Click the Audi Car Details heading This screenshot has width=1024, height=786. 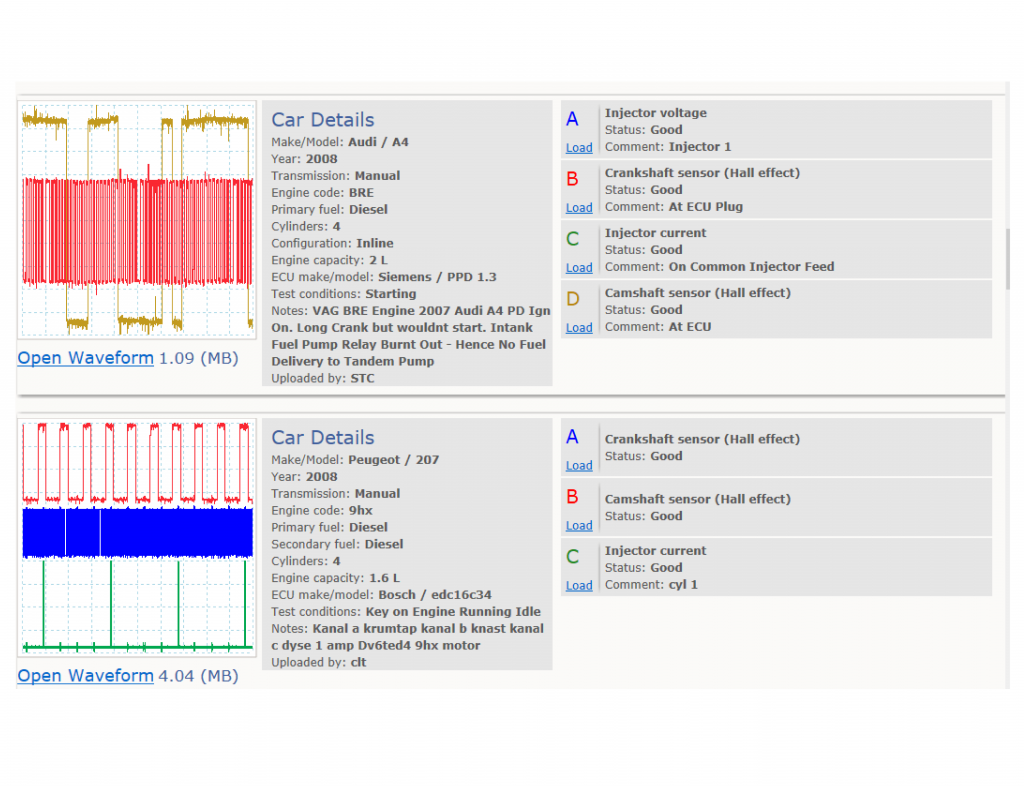pos(323,120)
